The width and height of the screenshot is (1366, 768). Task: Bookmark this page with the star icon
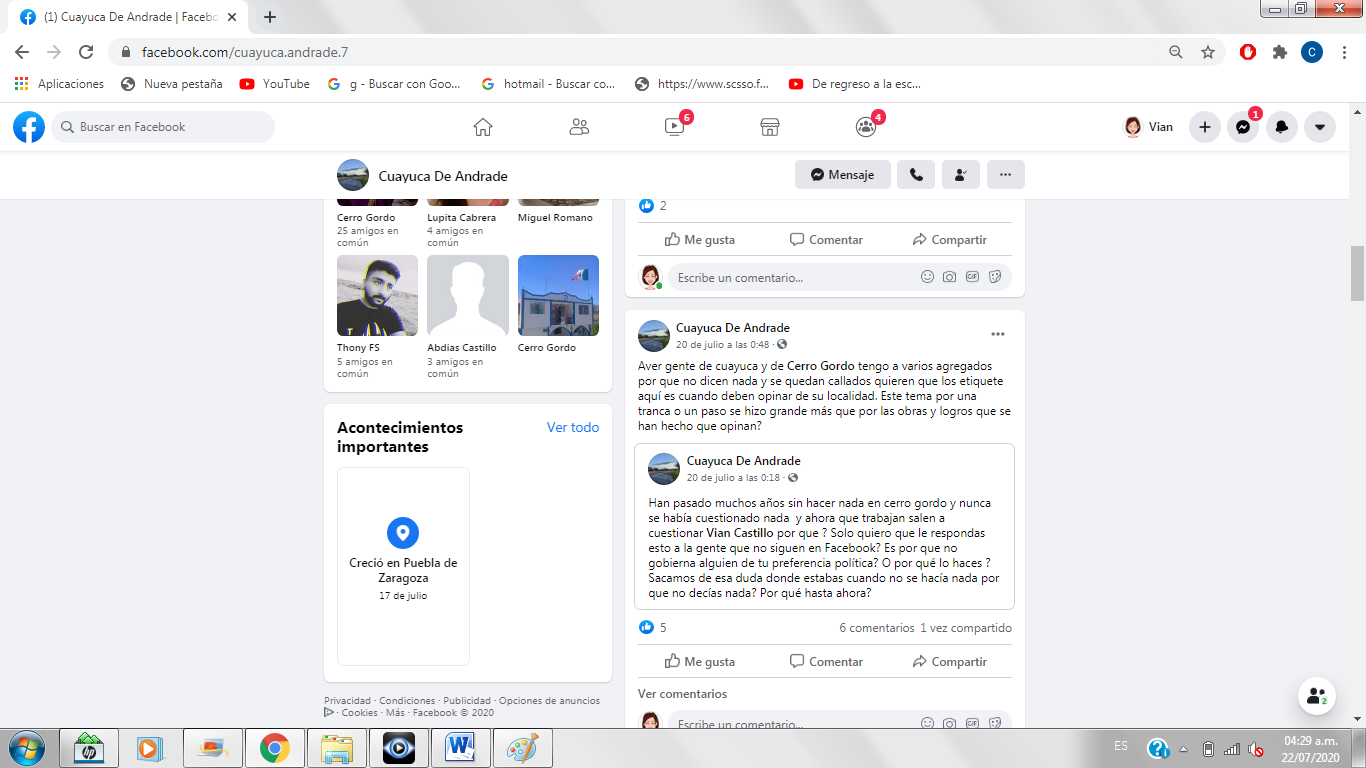coord(1208,52)
